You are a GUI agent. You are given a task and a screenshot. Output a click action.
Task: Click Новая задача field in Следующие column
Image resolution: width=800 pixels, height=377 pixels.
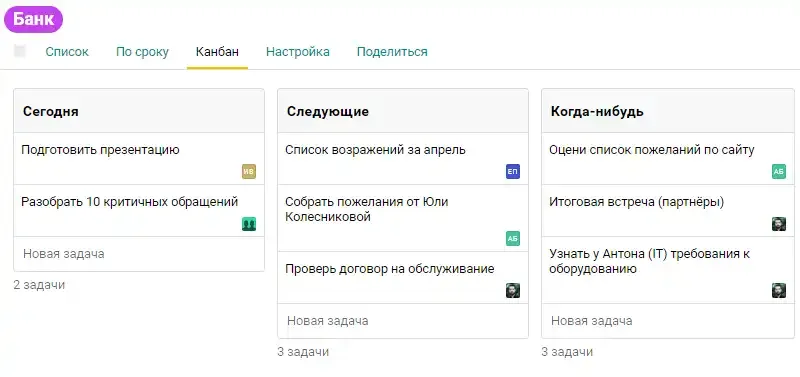click(x=403, y=321)
